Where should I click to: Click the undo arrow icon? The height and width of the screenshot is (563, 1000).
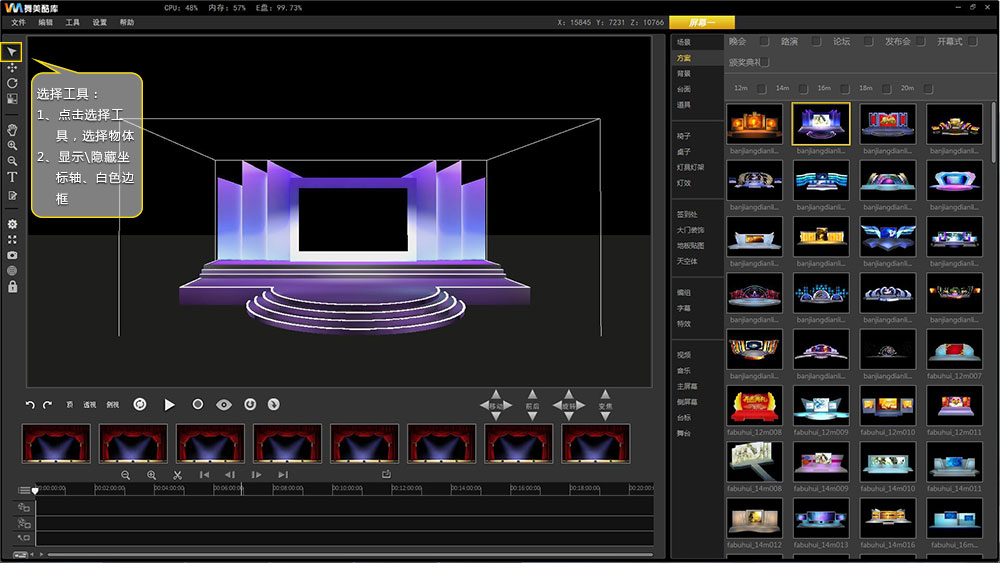(30, 405)
